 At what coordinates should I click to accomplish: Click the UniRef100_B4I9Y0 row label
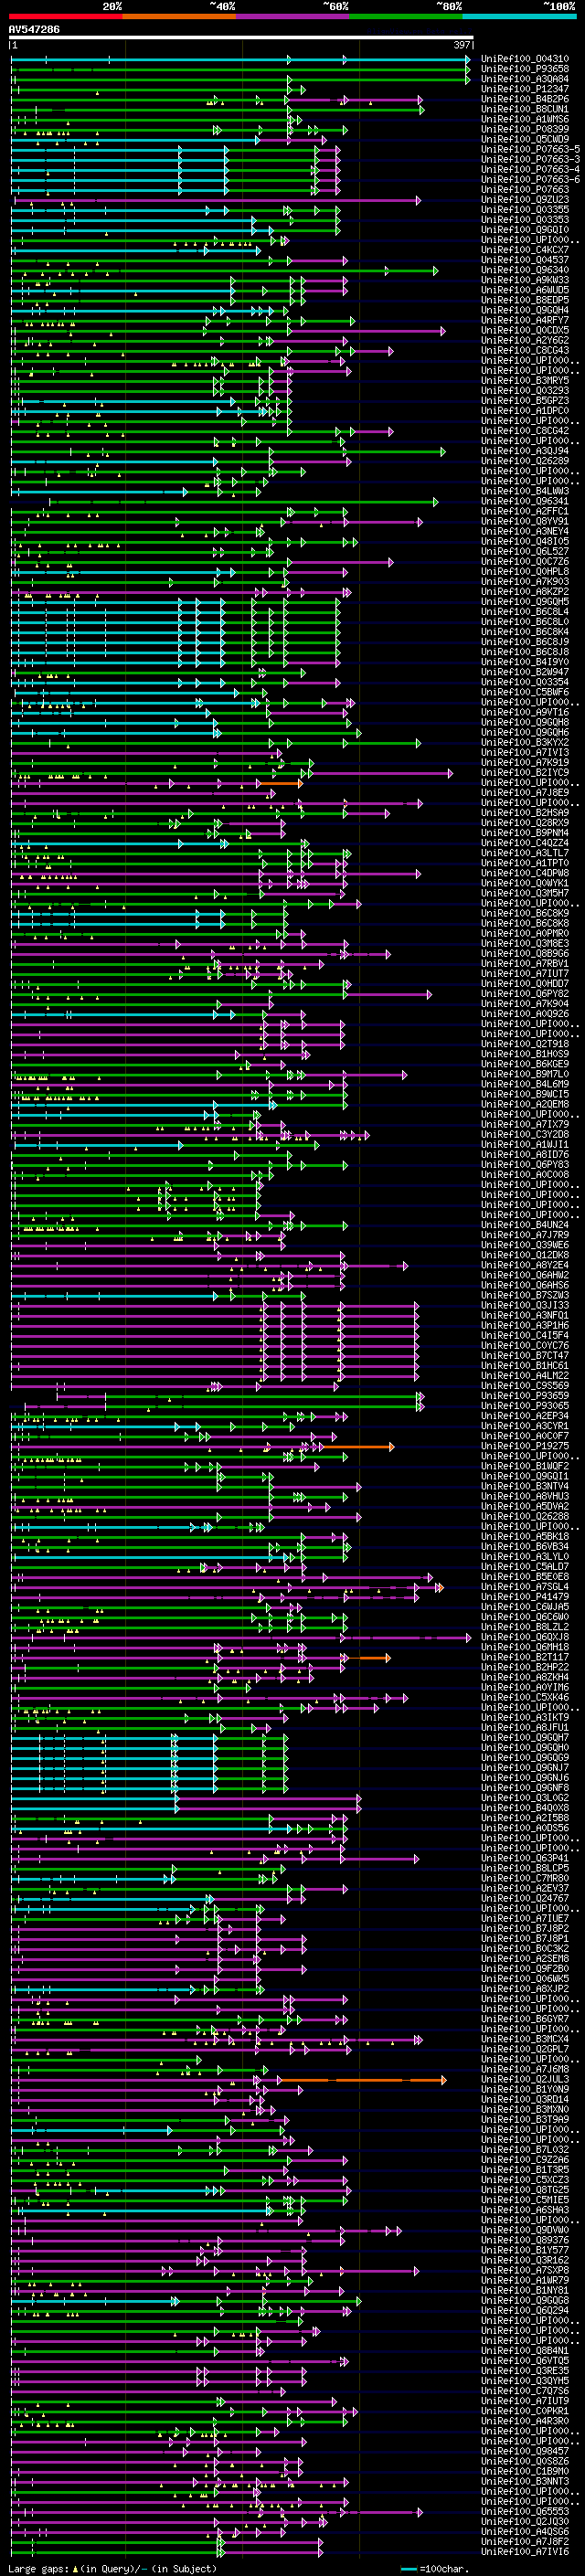[x=525, y=662]
